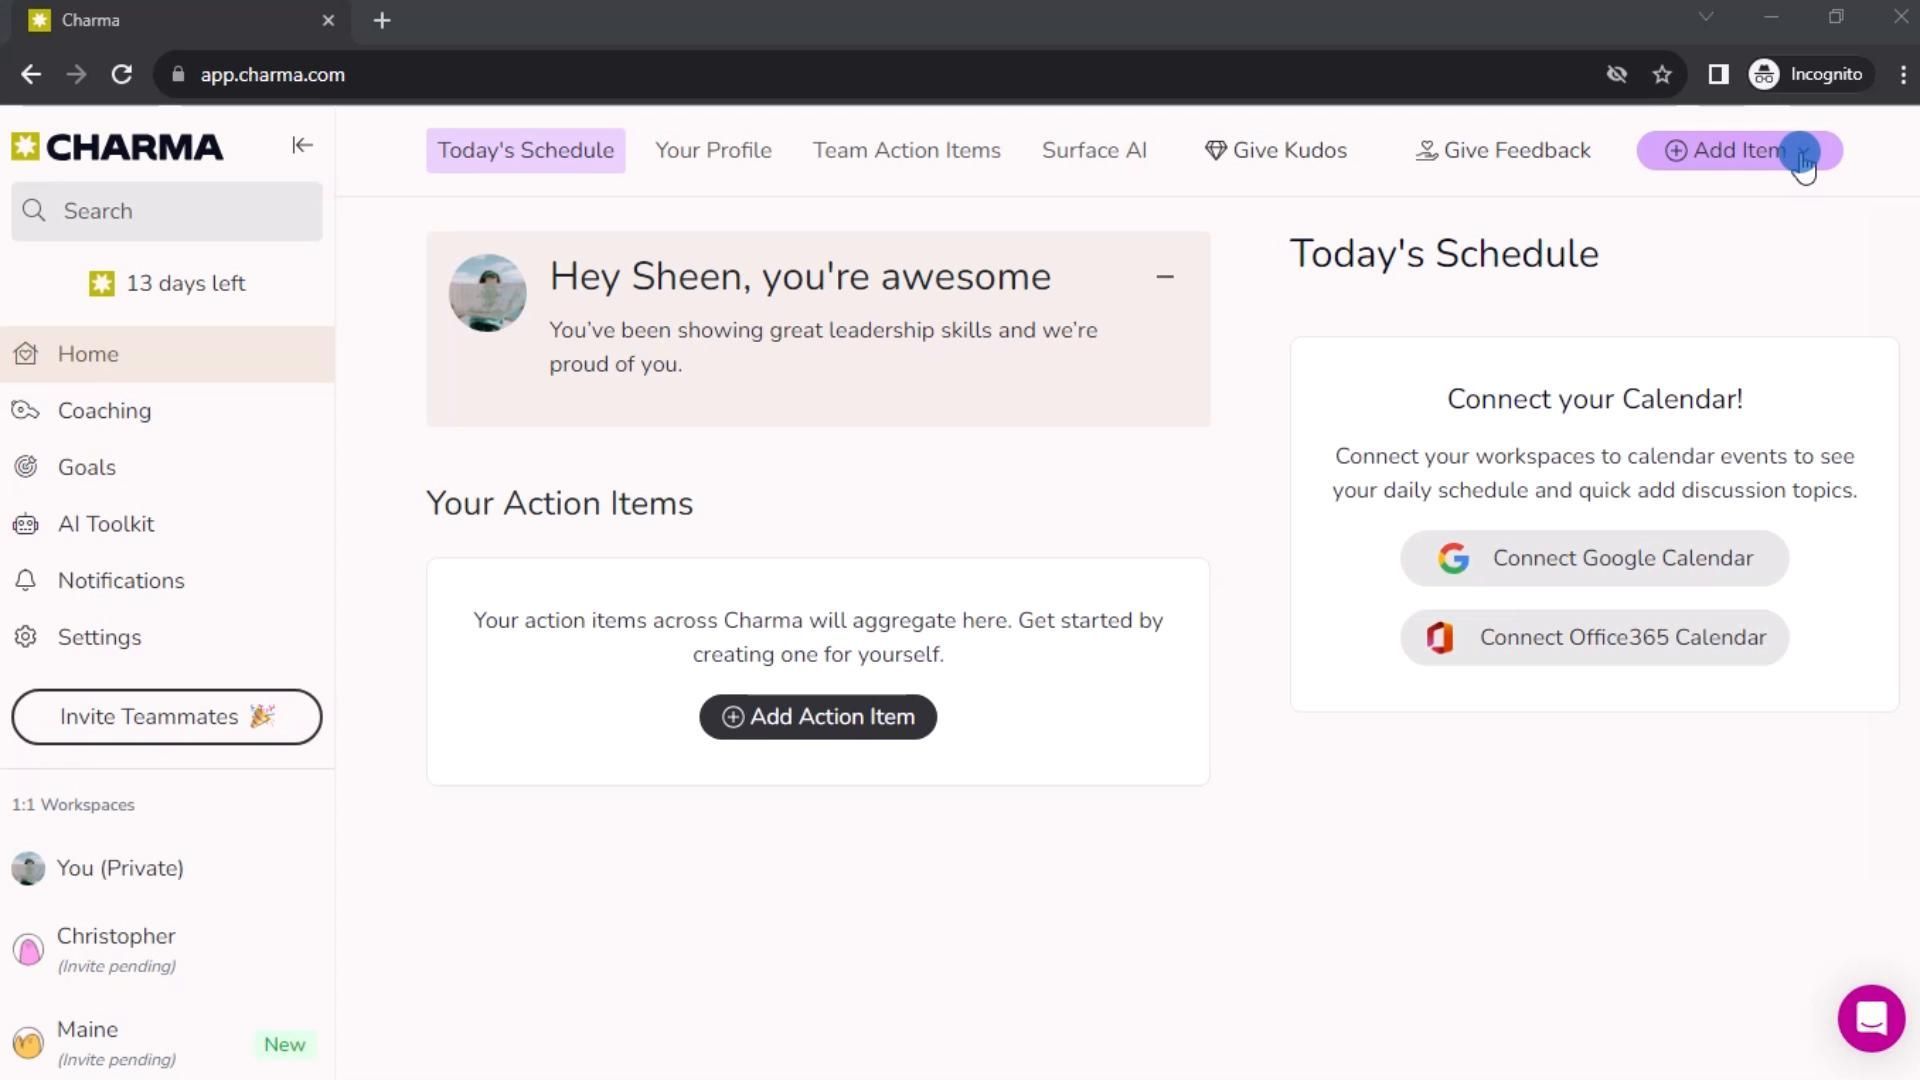1920x1080 pixels.
Task: Connect Office365 Calendar
Action: 1594,638
